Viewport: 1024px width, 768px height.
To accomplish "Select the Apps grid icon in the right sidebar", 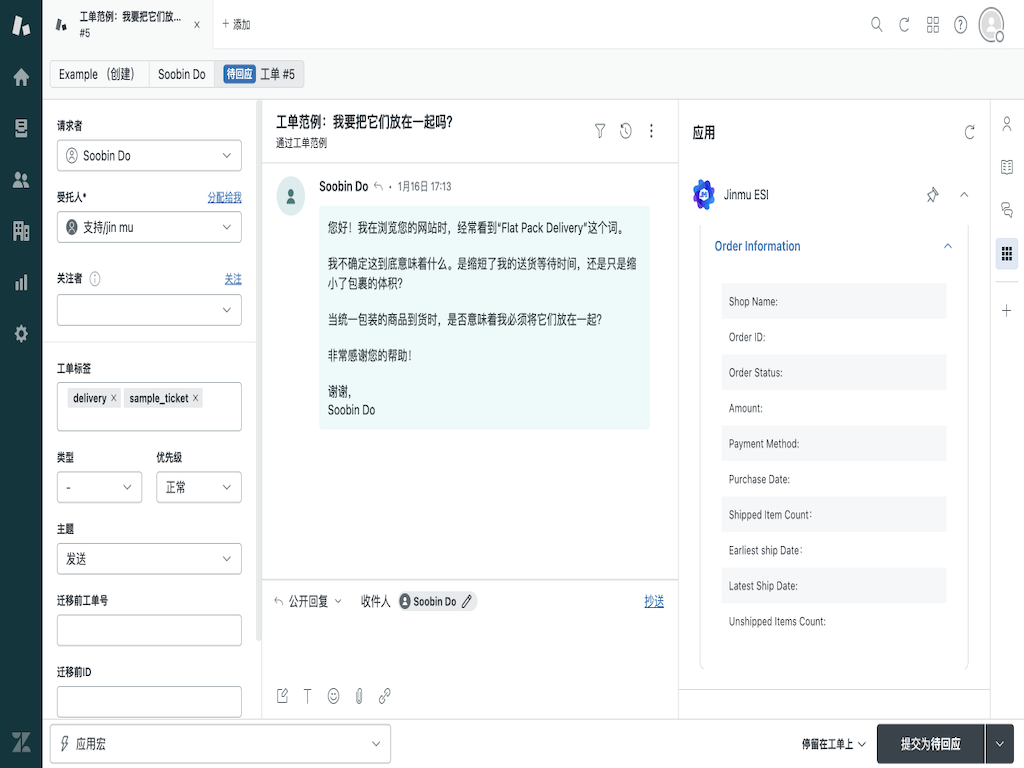I will coord(1007,254).
